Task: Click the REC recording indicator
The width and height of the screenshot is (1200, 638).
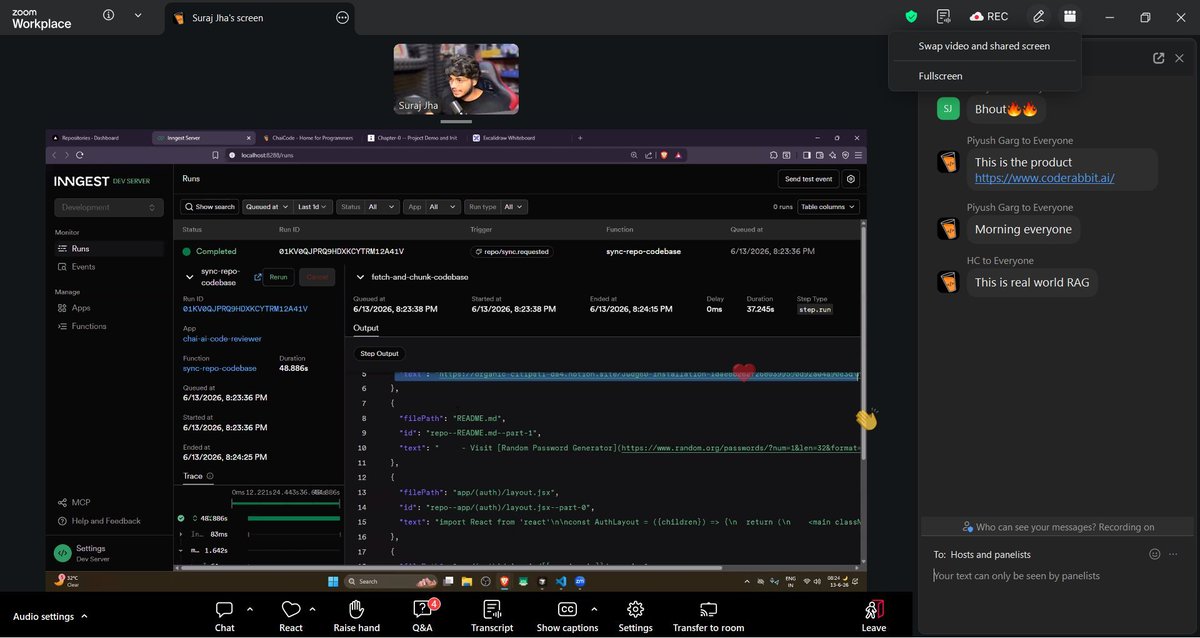Action: point(989,16)
